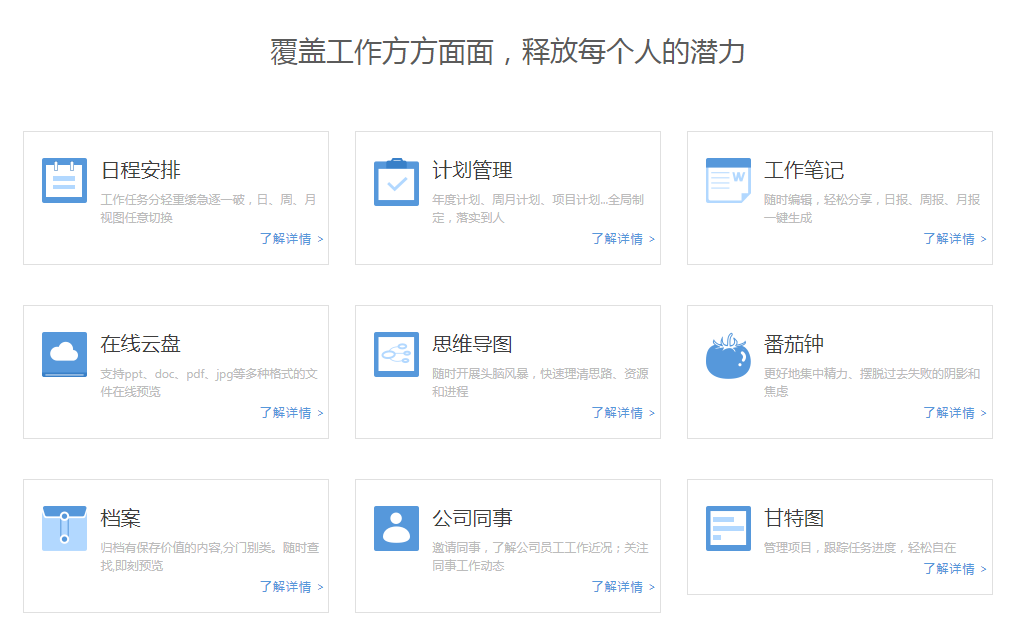Open 了解详情 under 在线云盘
Screen dimensions: 1016x619
(292, 413)
